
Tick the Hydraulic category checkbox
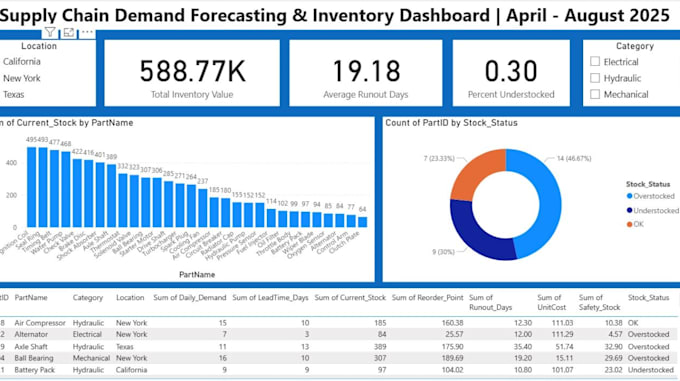[595, 78]
